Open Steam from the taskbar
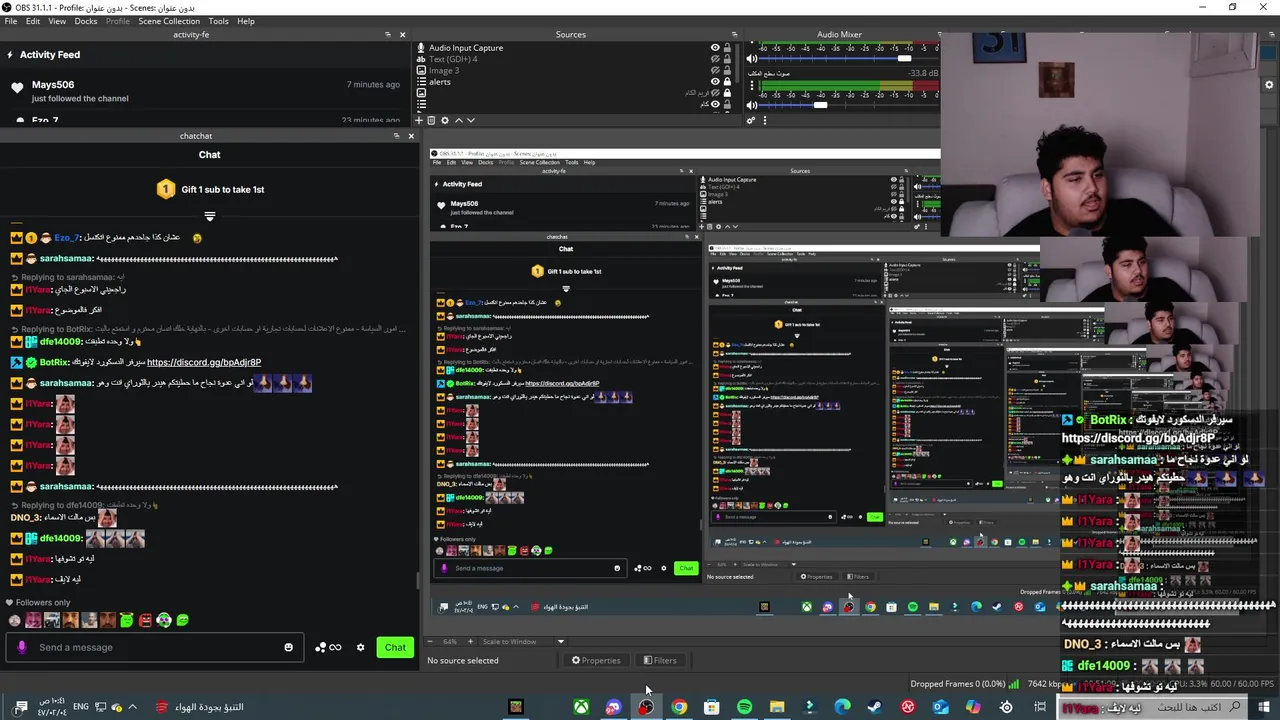1280x720 pixels. pyautogui.click(x=875, y=707)
